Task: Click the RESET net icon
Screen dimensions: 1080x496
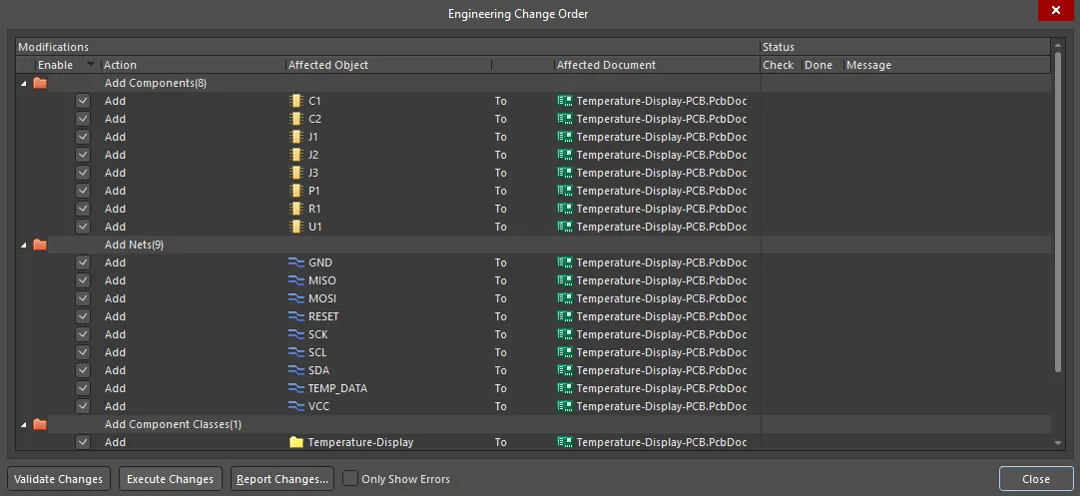Action: point(296,316)
